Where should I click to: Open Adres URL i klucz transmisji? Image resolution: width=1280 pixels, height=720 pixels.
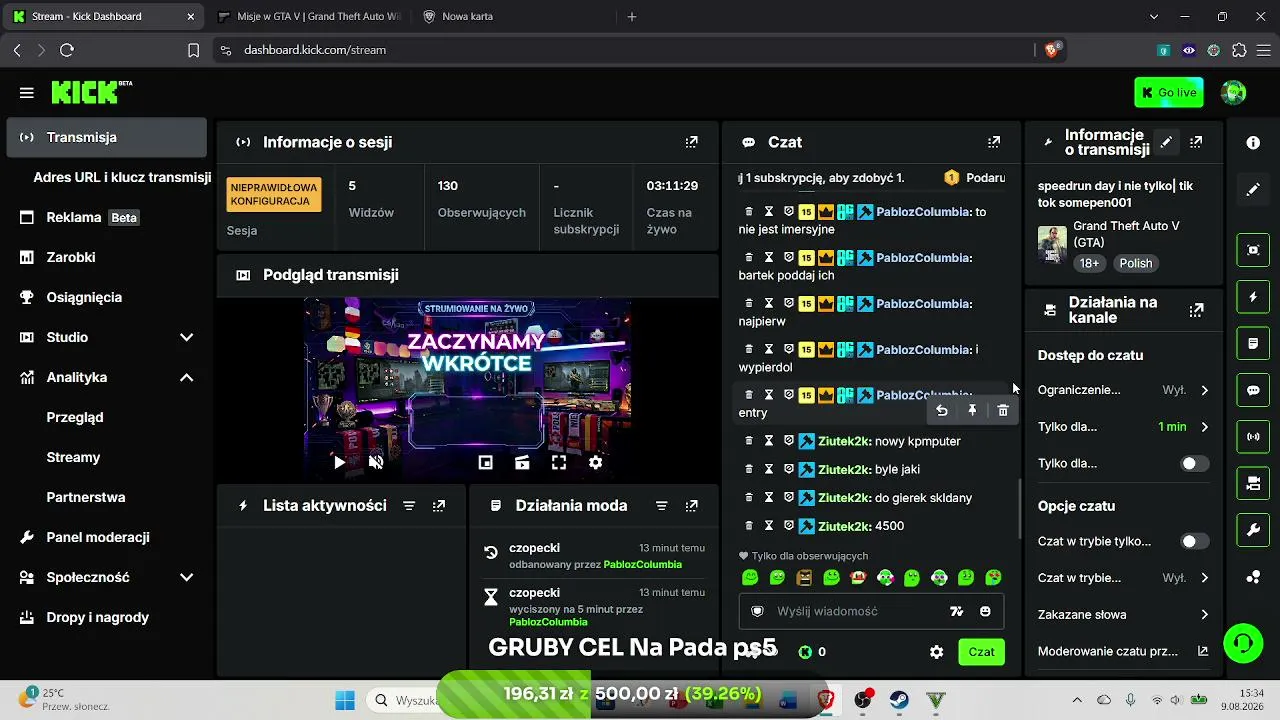point(122,177)
